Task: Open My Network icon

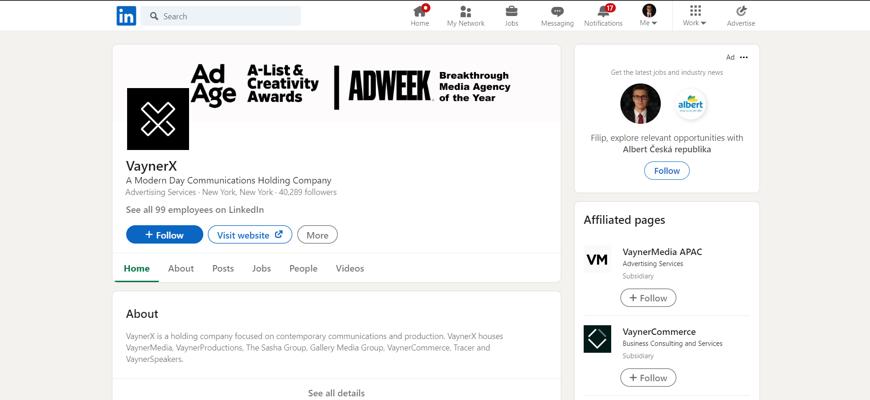Action: point(465,11)
